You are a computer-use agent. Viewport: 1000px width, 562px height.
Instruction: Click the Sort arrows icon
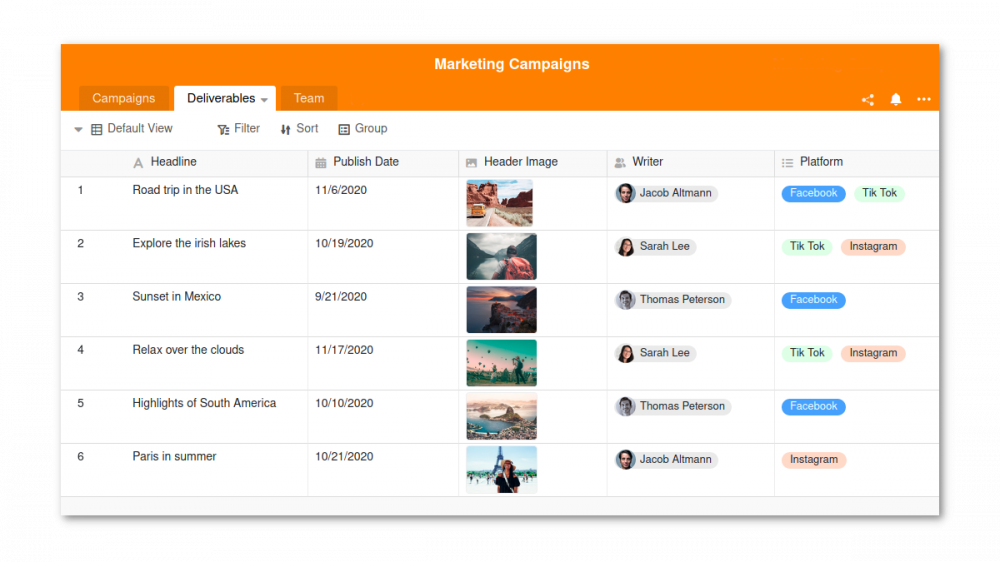[x=285, y=129]
